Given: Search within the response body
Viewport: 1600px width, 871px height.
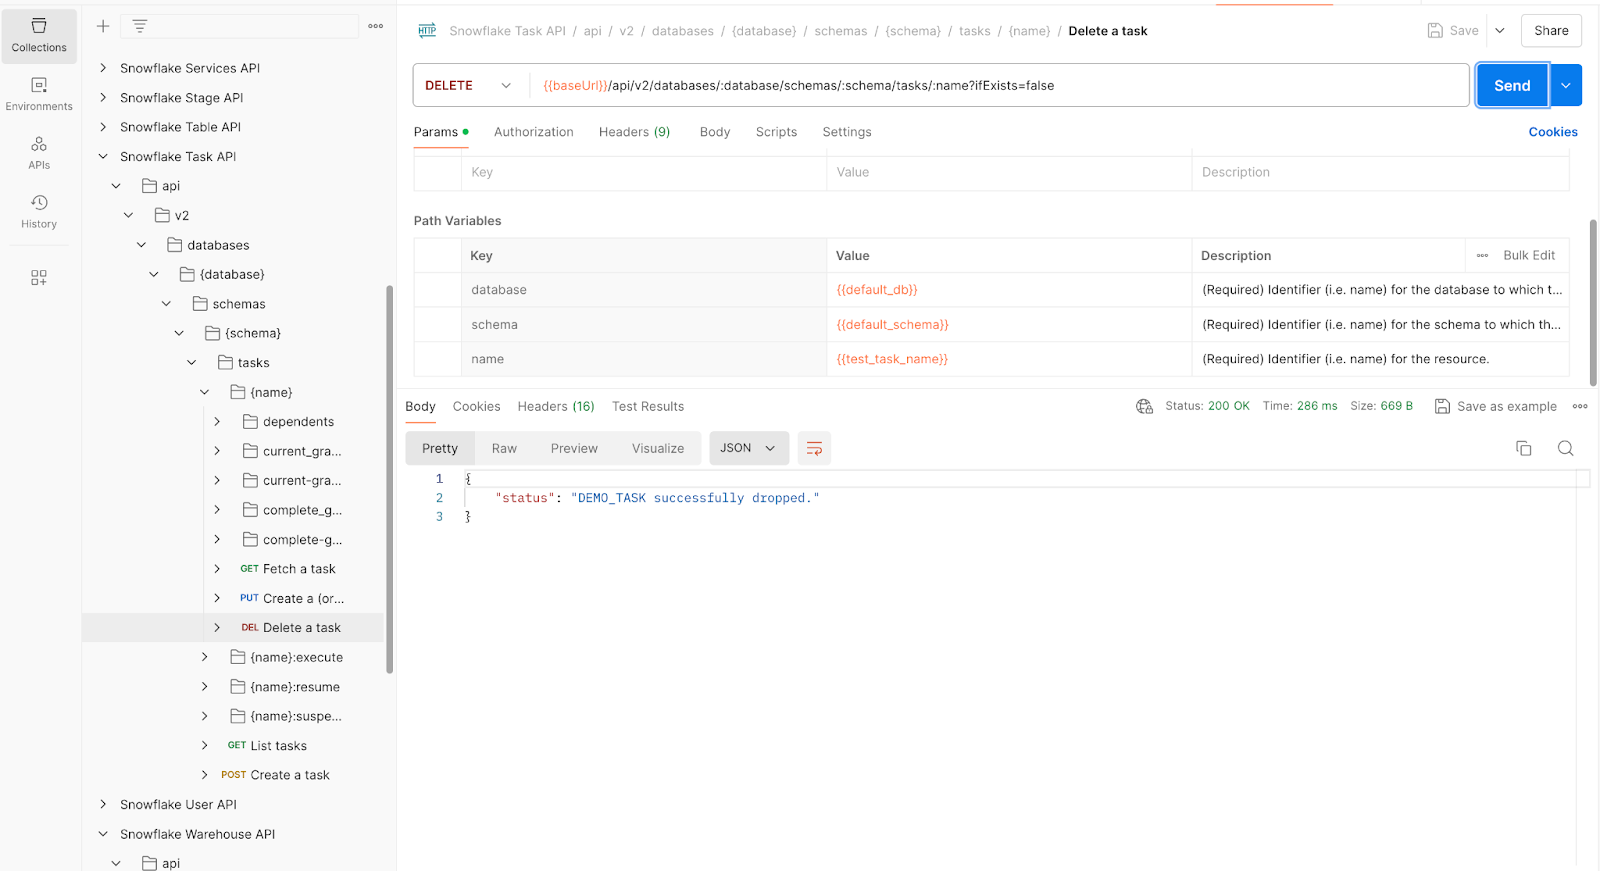Looking at the screenshot, I should point(1565,448).
